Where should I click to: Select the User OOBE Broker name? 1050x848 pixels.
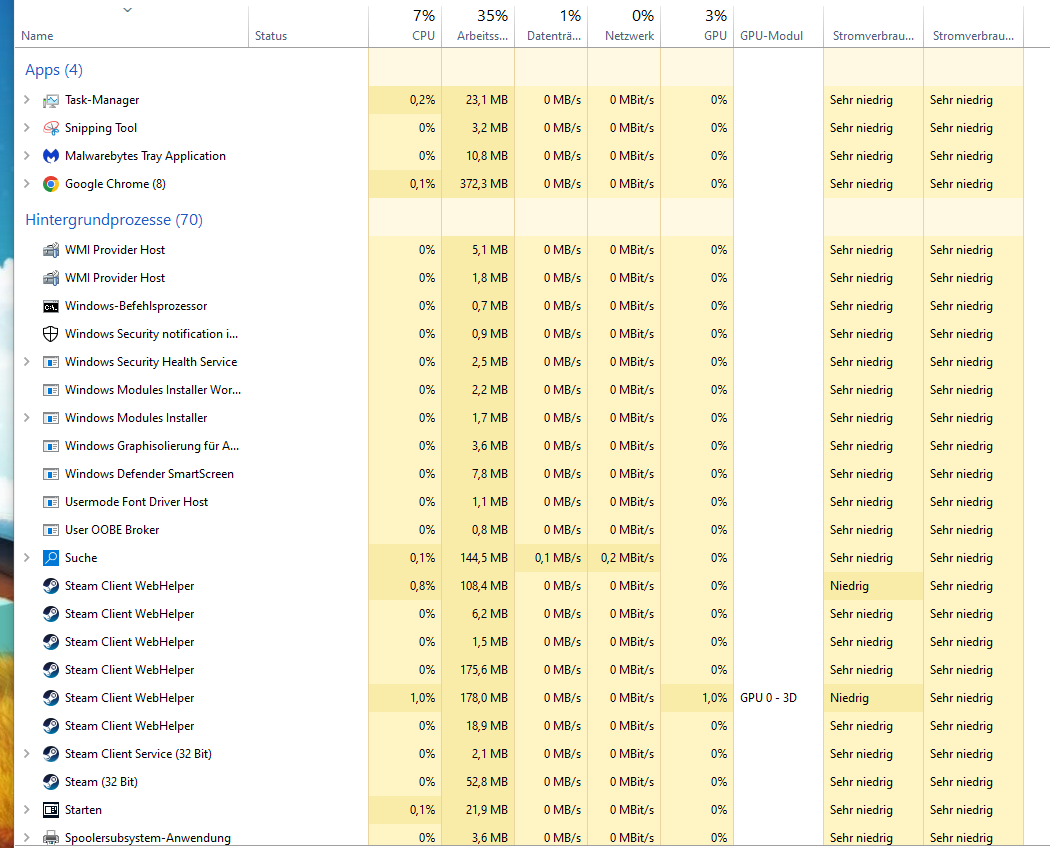coord(112,531)
